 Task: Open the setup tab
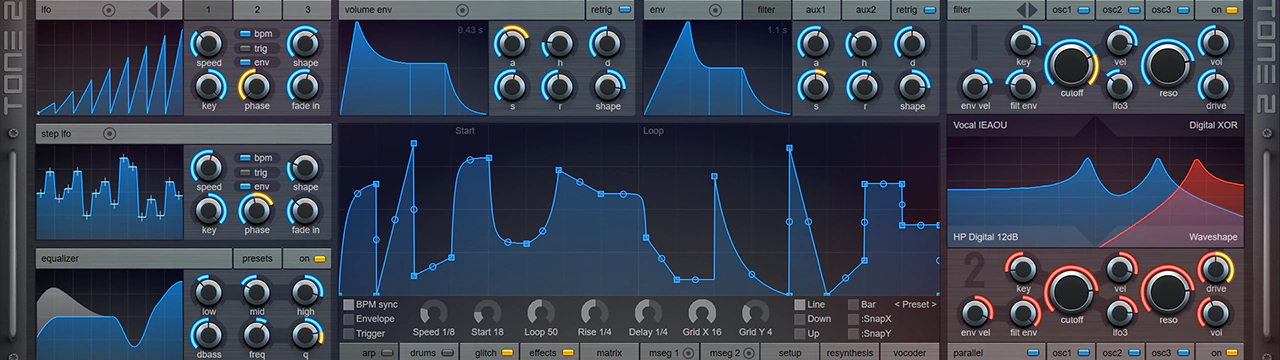coord(790,352)
